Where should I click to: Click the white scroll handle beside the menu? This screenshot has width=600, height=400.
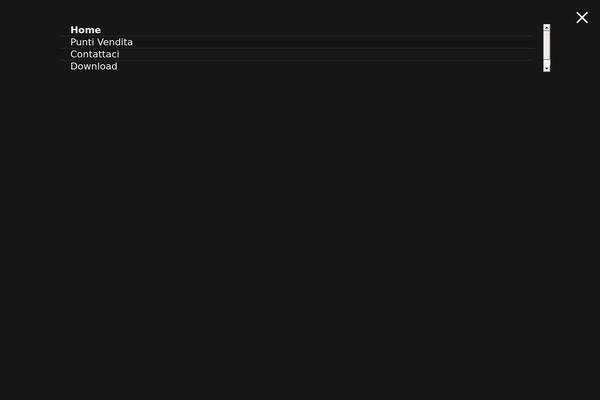coord(546,45)
